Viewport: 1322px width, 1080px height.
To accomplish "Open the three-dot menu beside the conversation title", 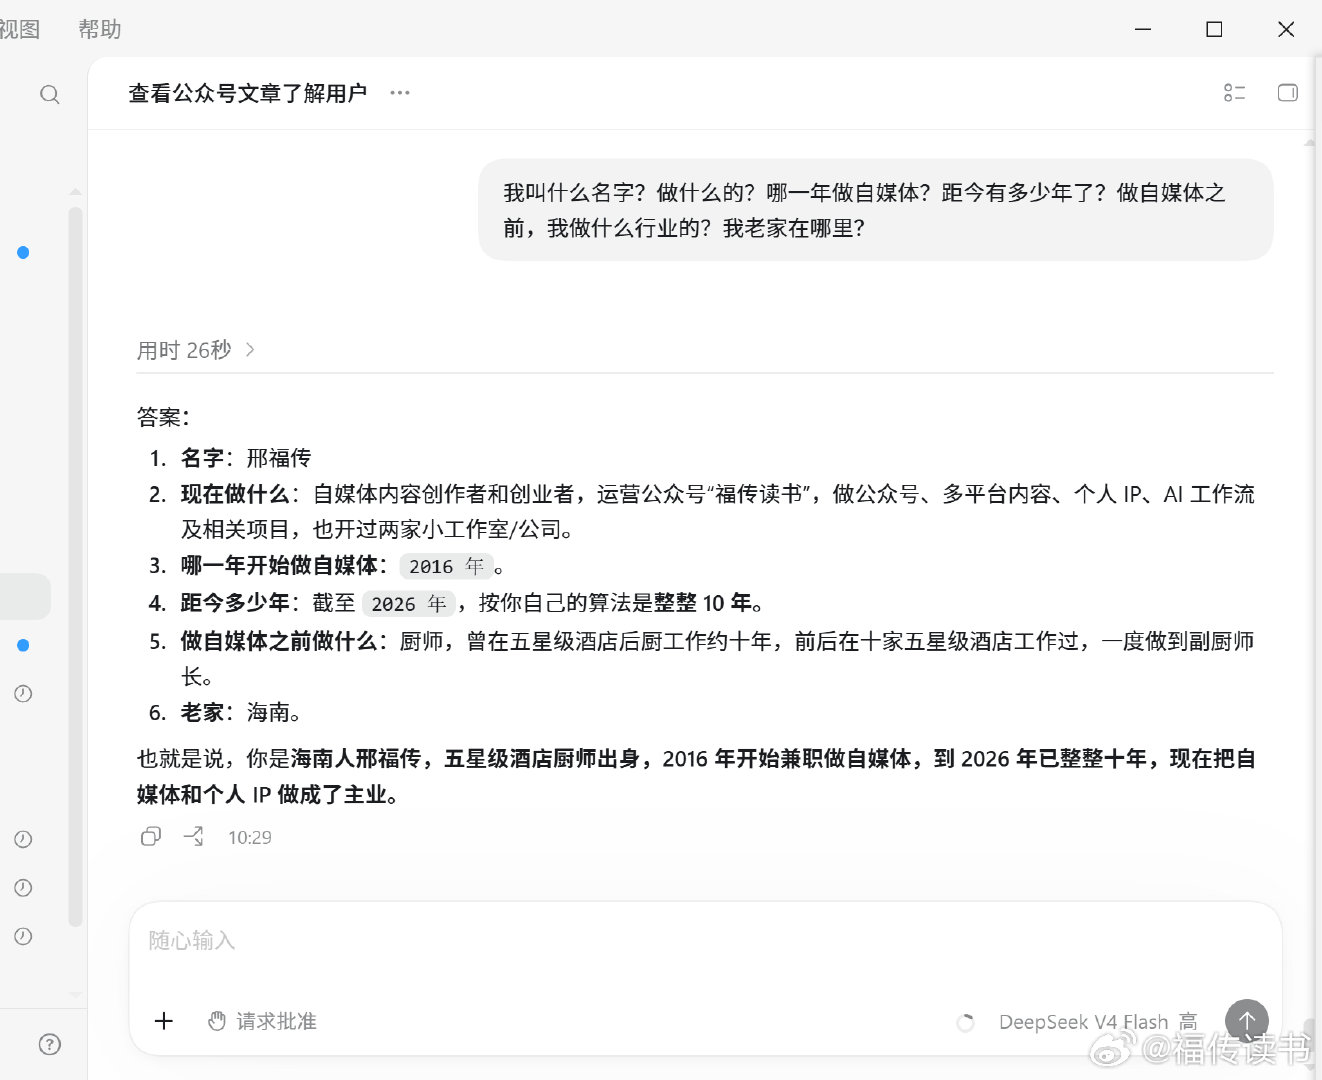I will click(x=400, y=93).
